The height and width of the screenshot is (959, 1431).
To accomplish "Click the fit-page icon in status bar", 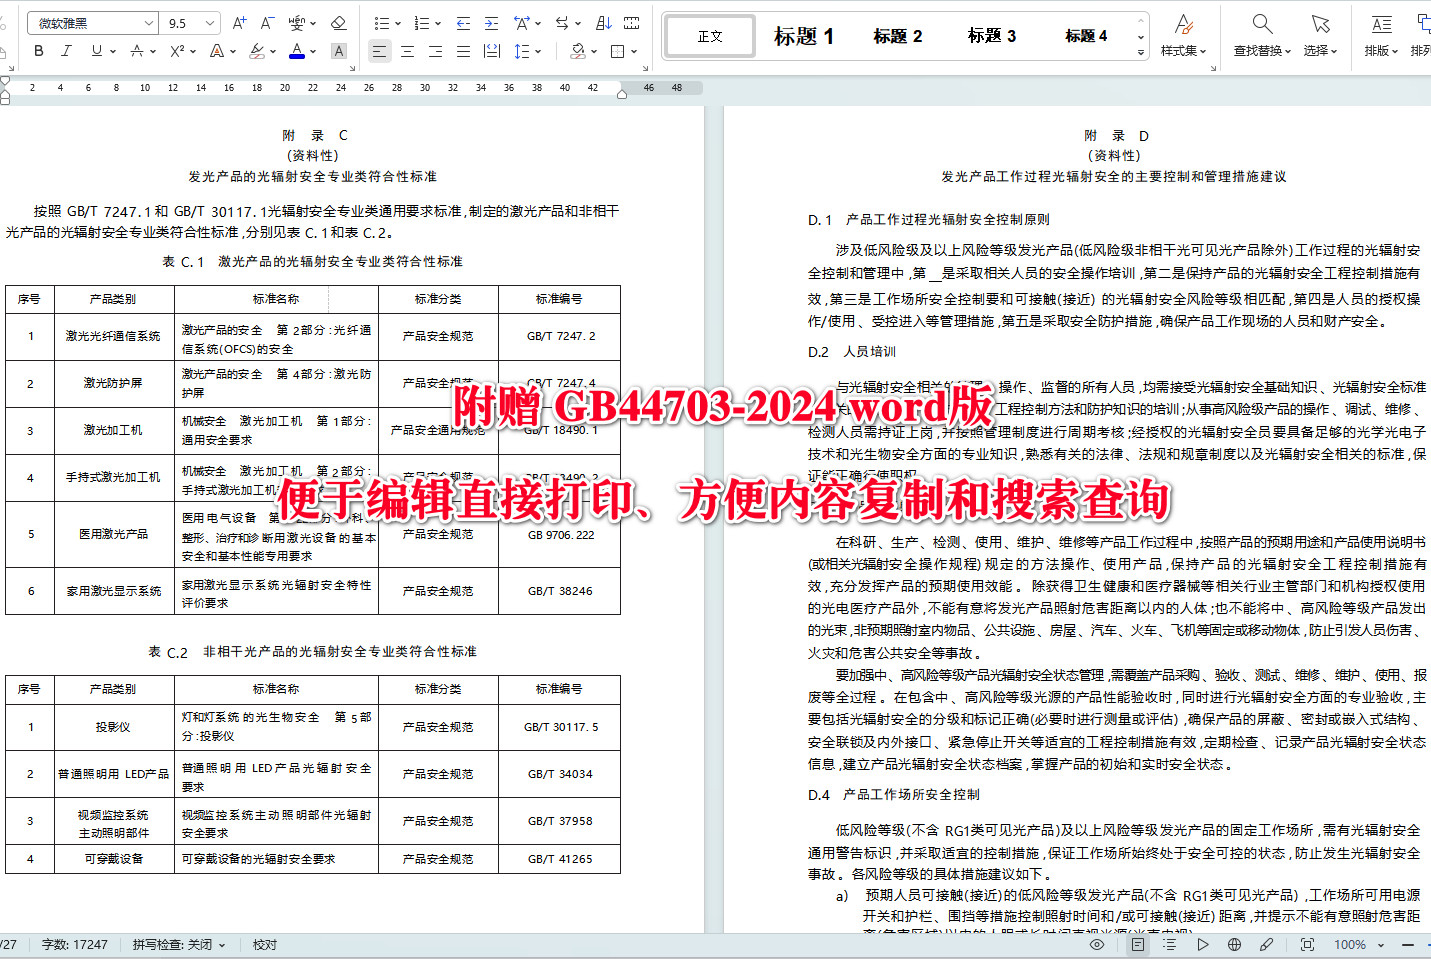I will coord(1307,944).
